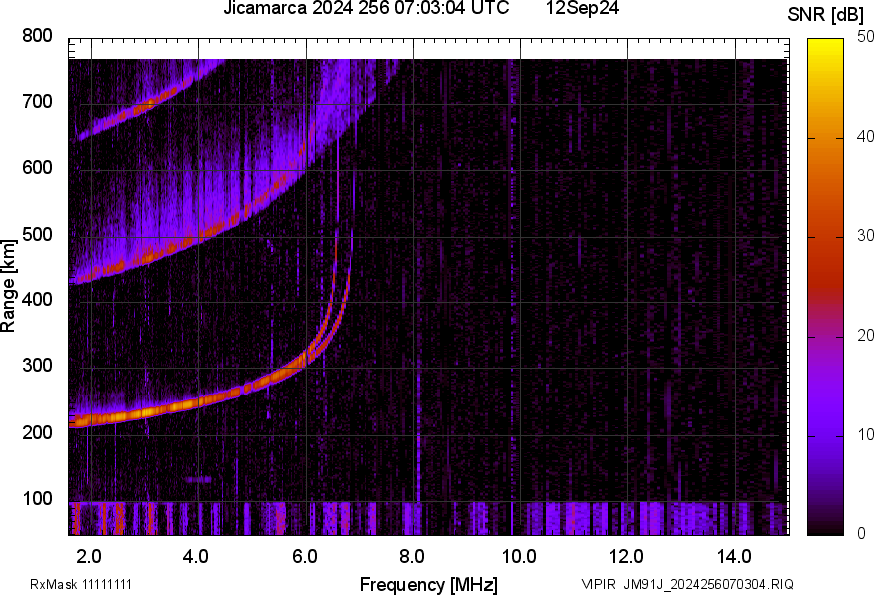Image resolution: width=874 pixels, height=595 pixels.
Task: Click the range tick label 300
Action: [x=37, y=366]
